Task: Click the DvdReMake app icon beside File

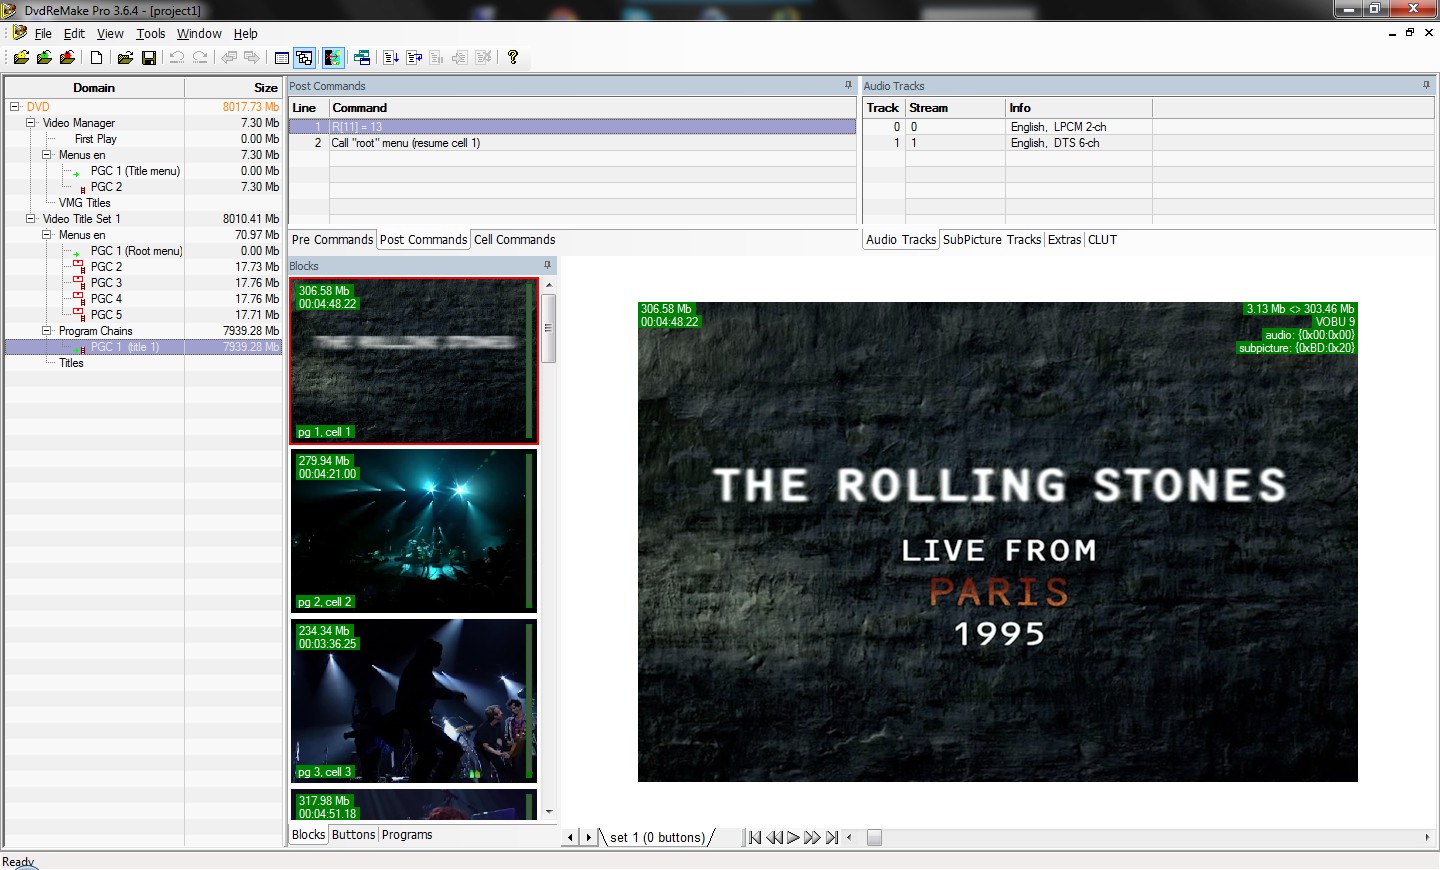Action: 19,33
